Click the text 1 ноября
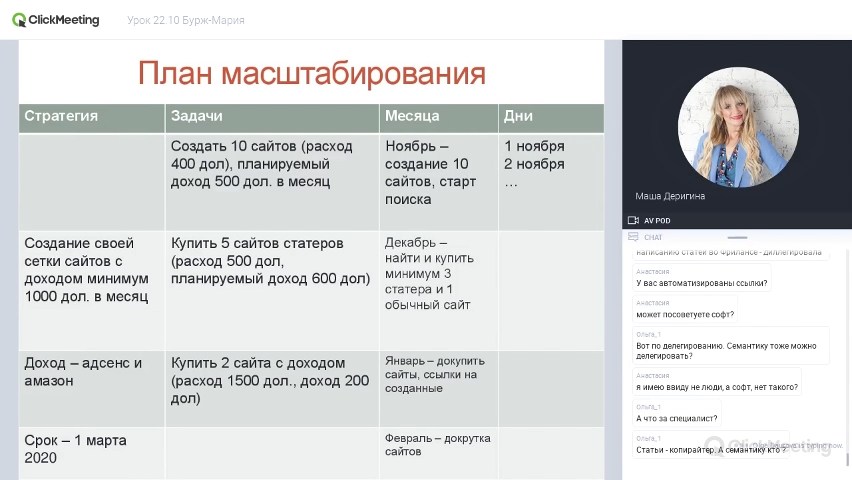 [x=534, y=146]
